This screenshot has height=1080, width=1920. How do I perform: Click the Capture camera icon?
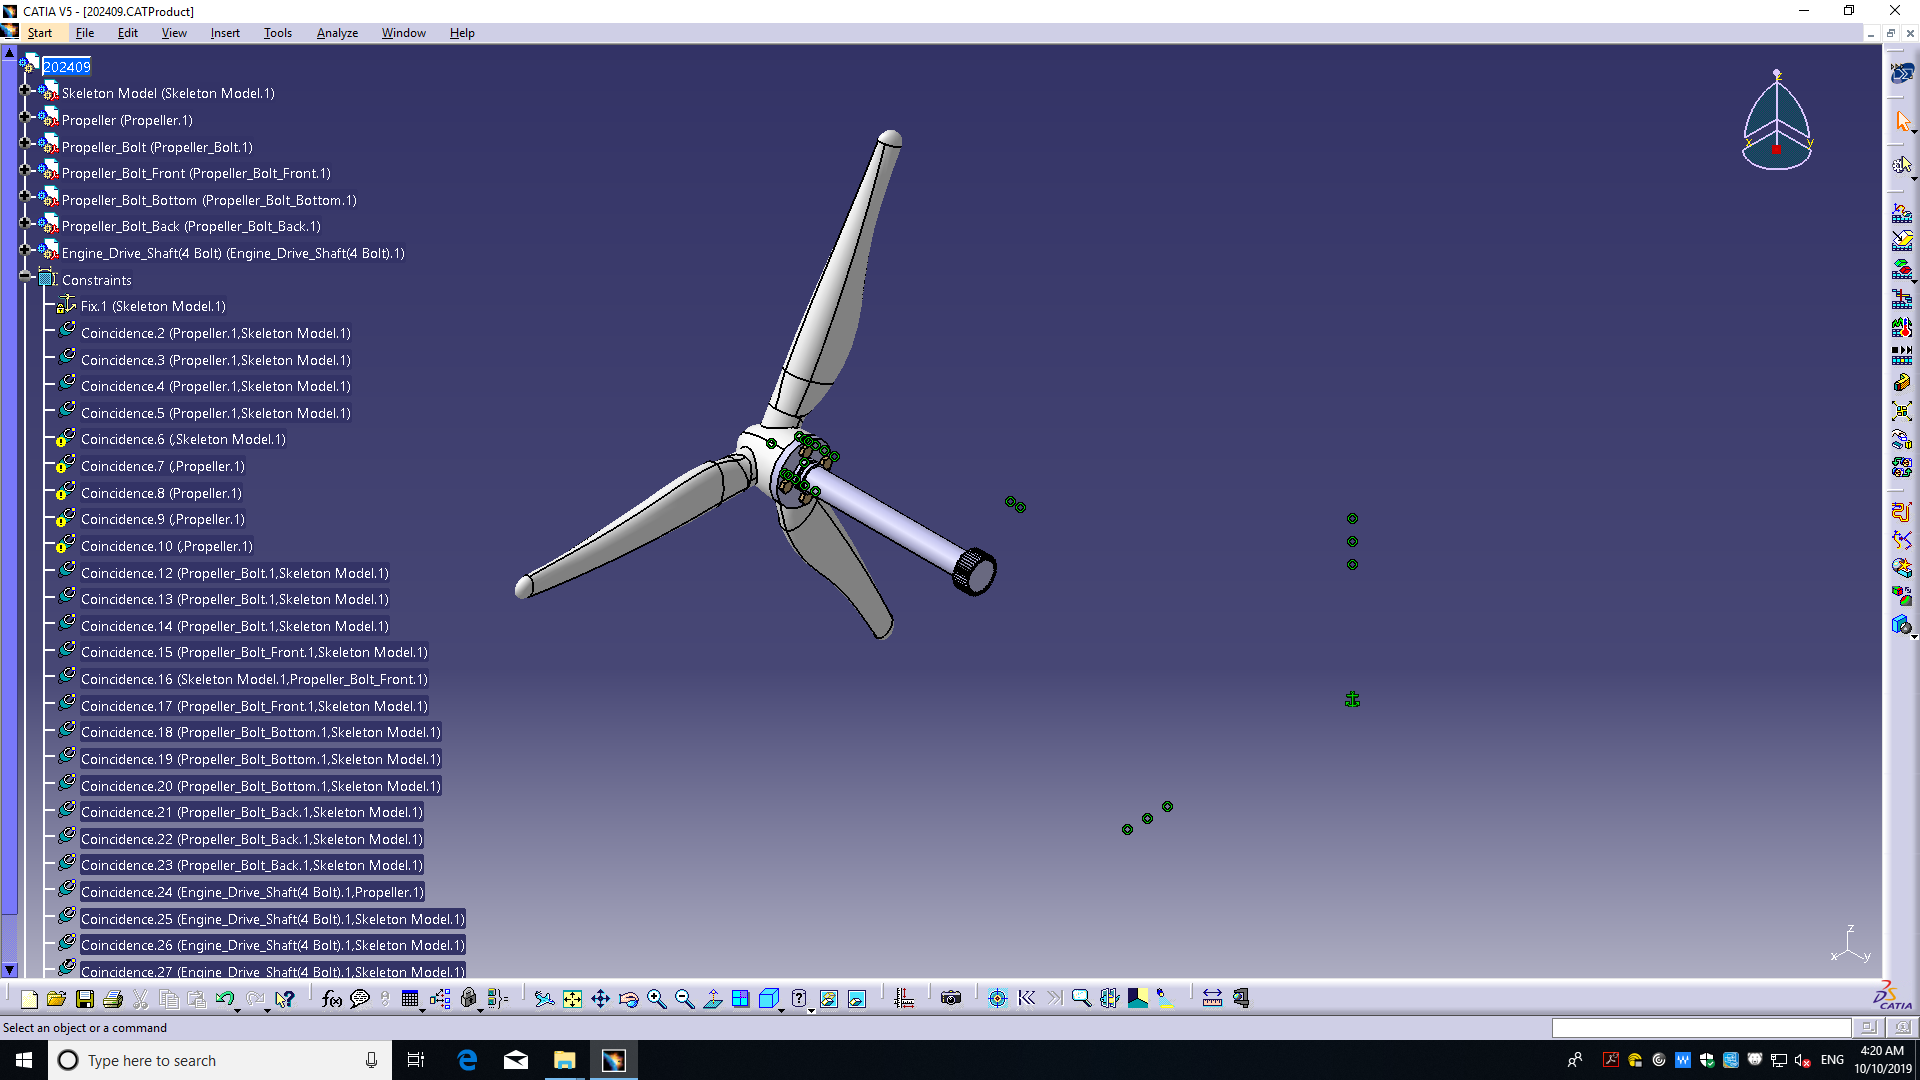click(951, 998)
